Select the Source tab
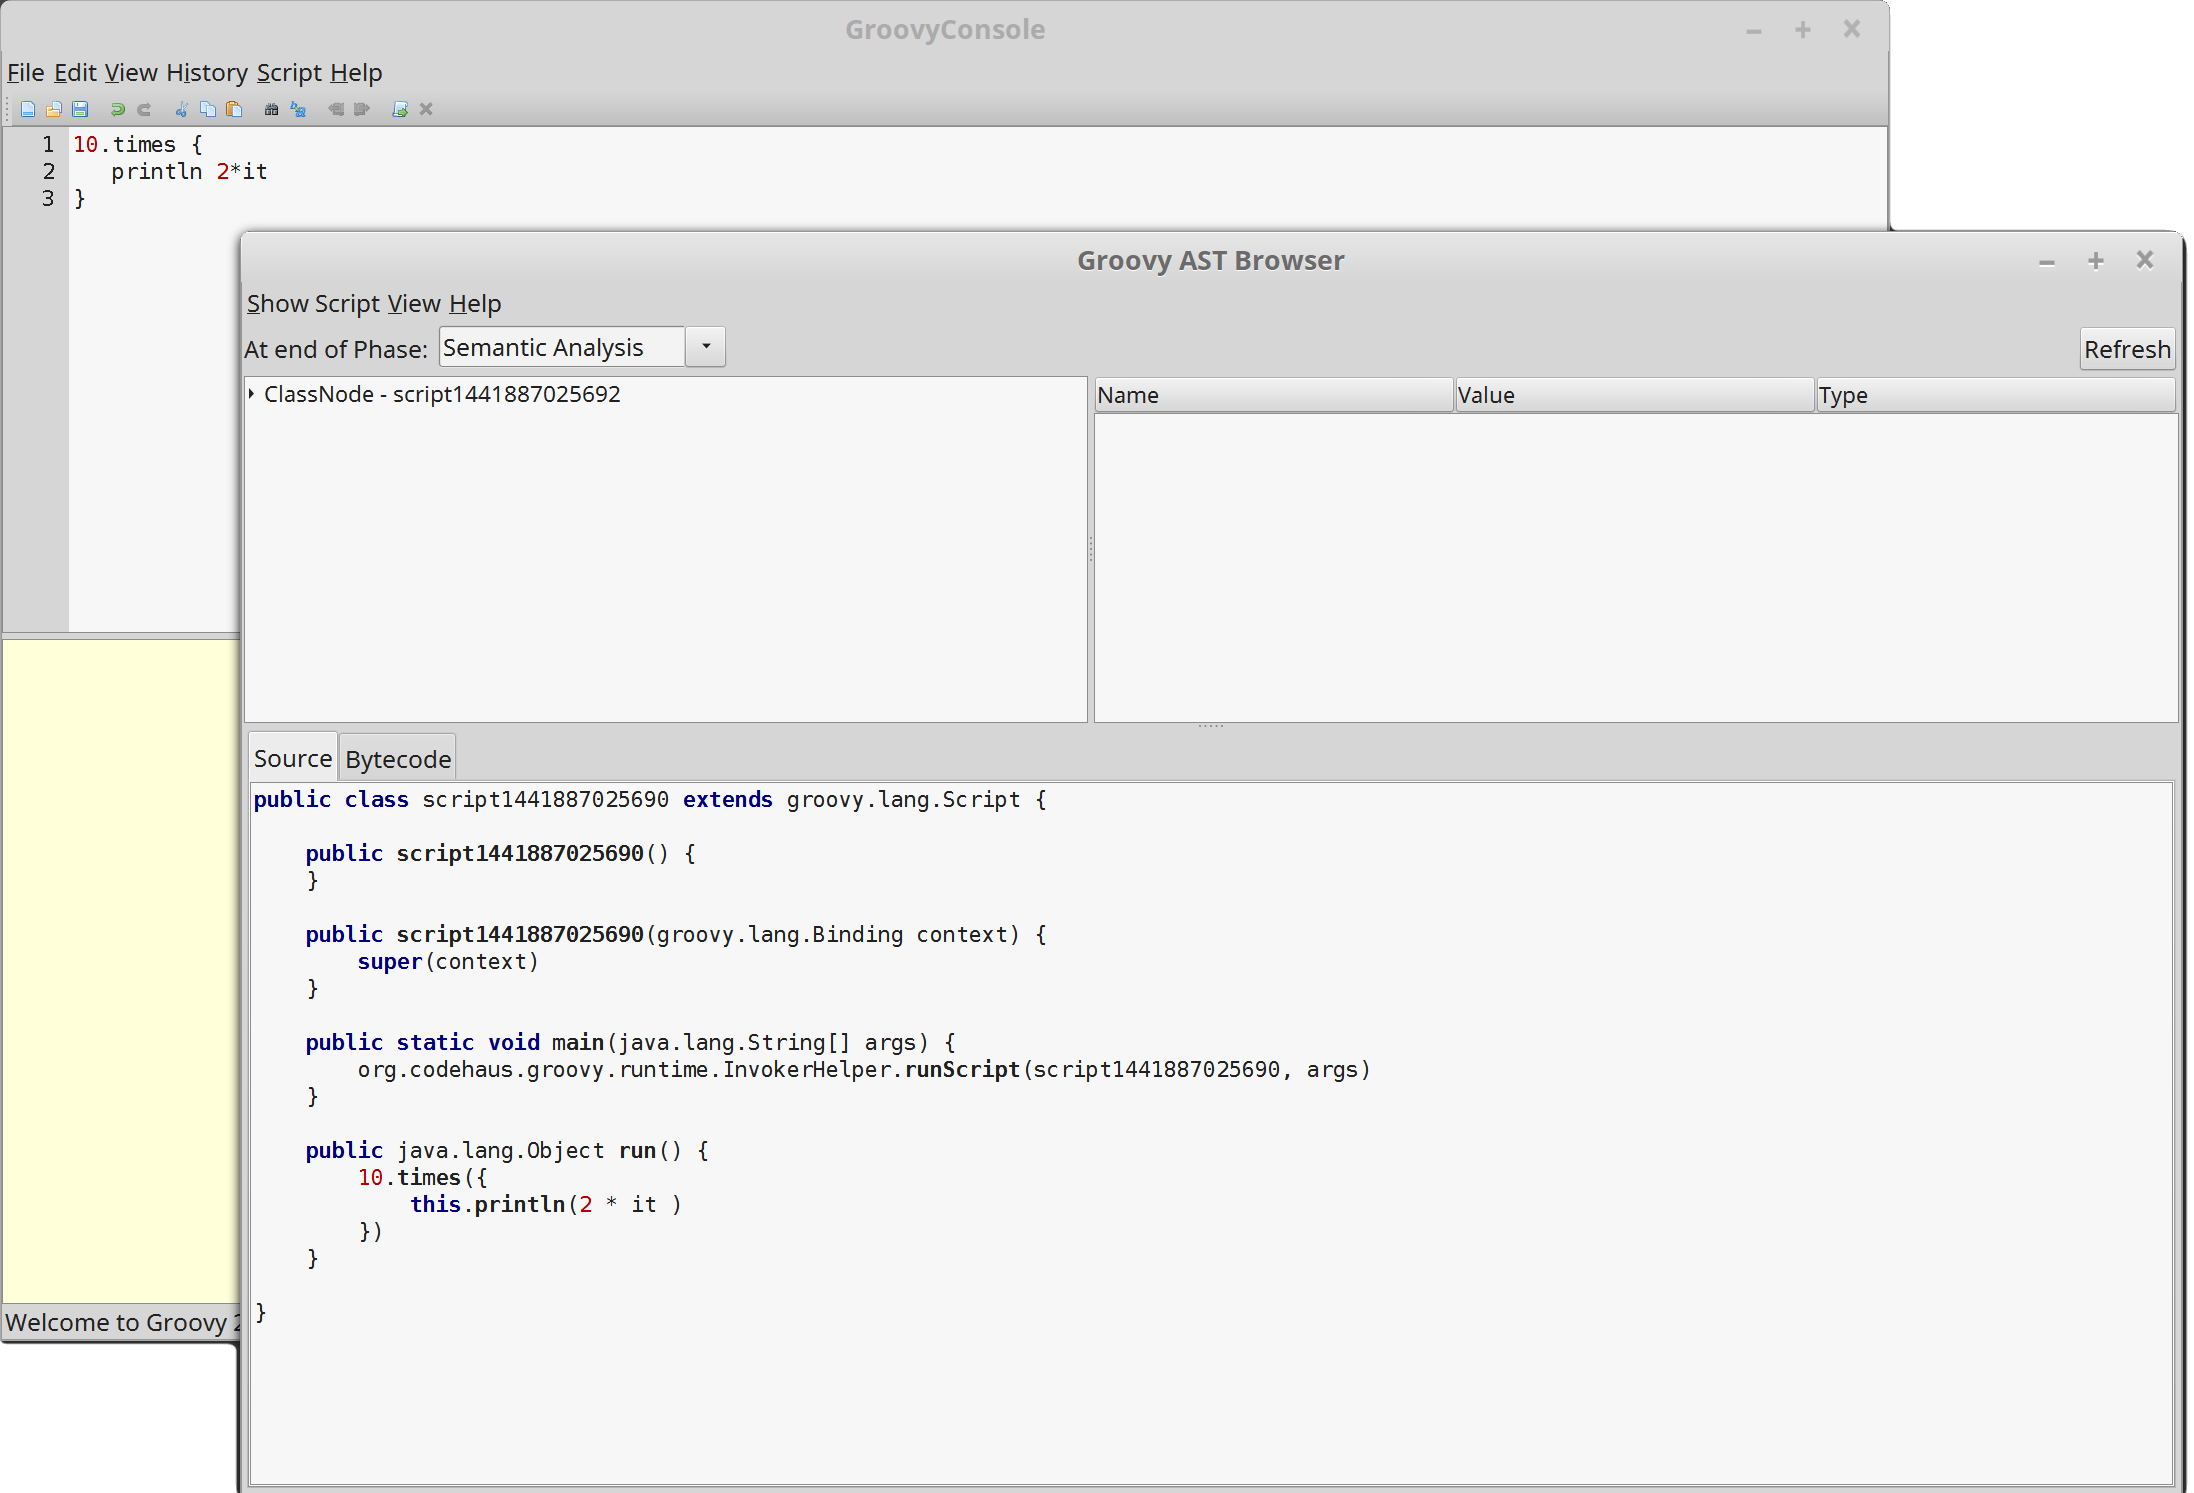2194x1493 pixels. tap(292, 757)
